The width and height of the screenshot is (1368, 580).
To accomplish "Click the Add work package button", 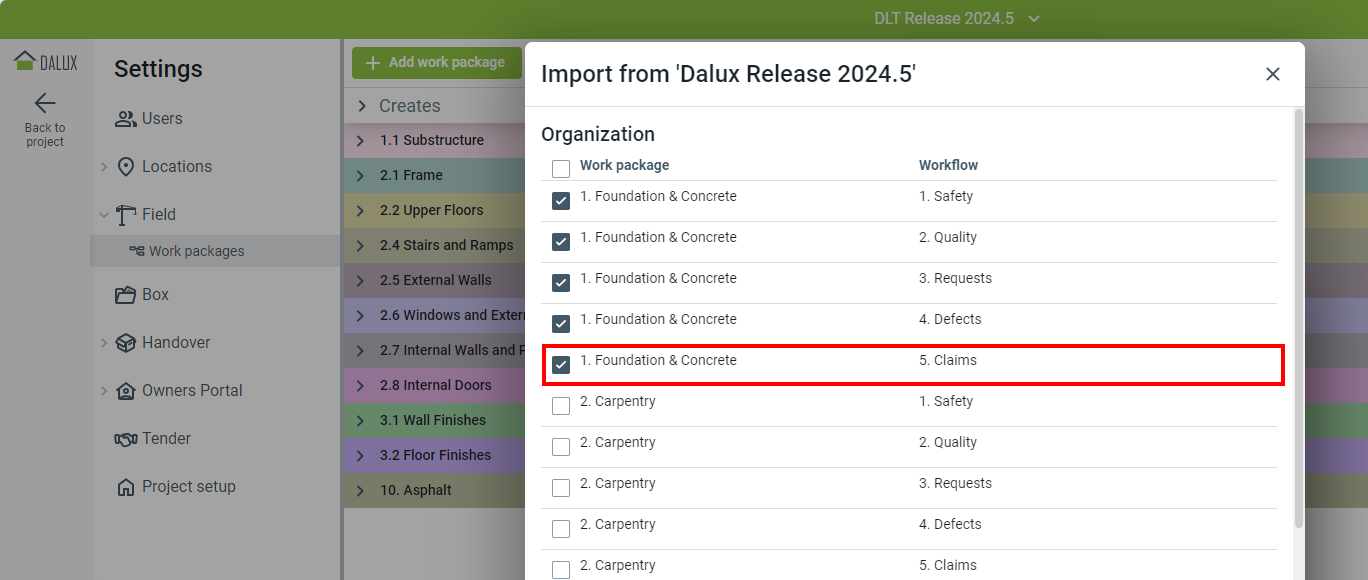I will point(436,63).
